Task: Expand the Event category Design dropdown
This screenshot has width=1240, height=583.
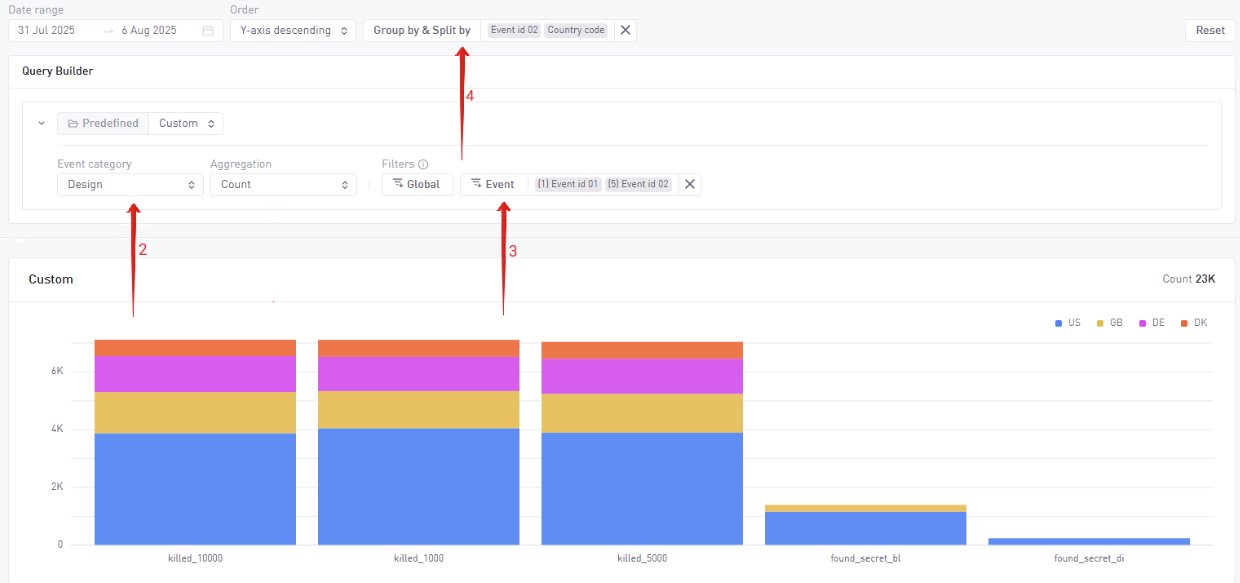Action: [130, 184]
